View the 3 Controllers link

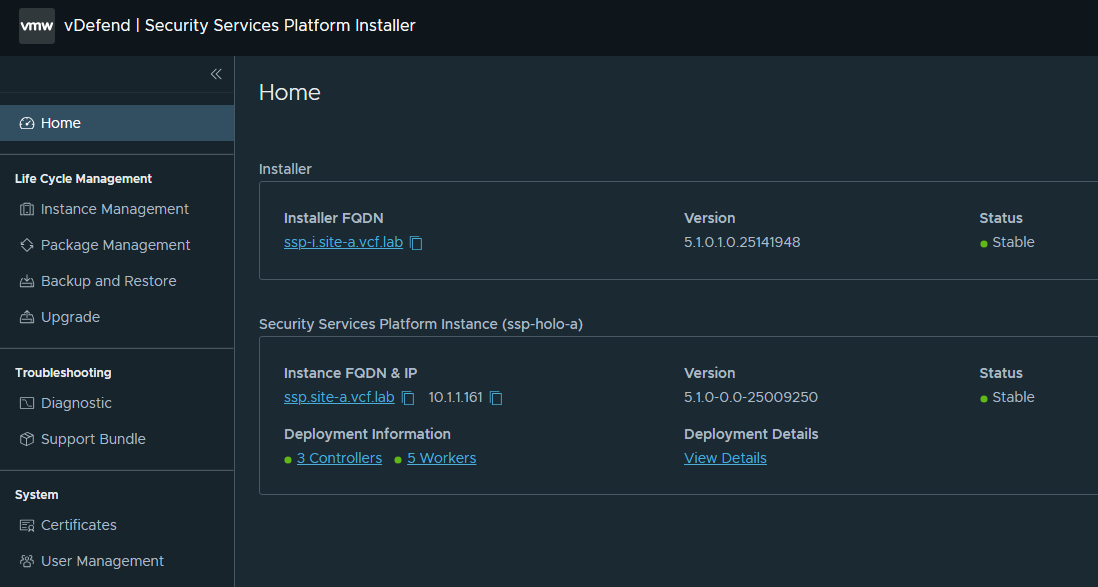pyautogui.click(x=339, y=458)
